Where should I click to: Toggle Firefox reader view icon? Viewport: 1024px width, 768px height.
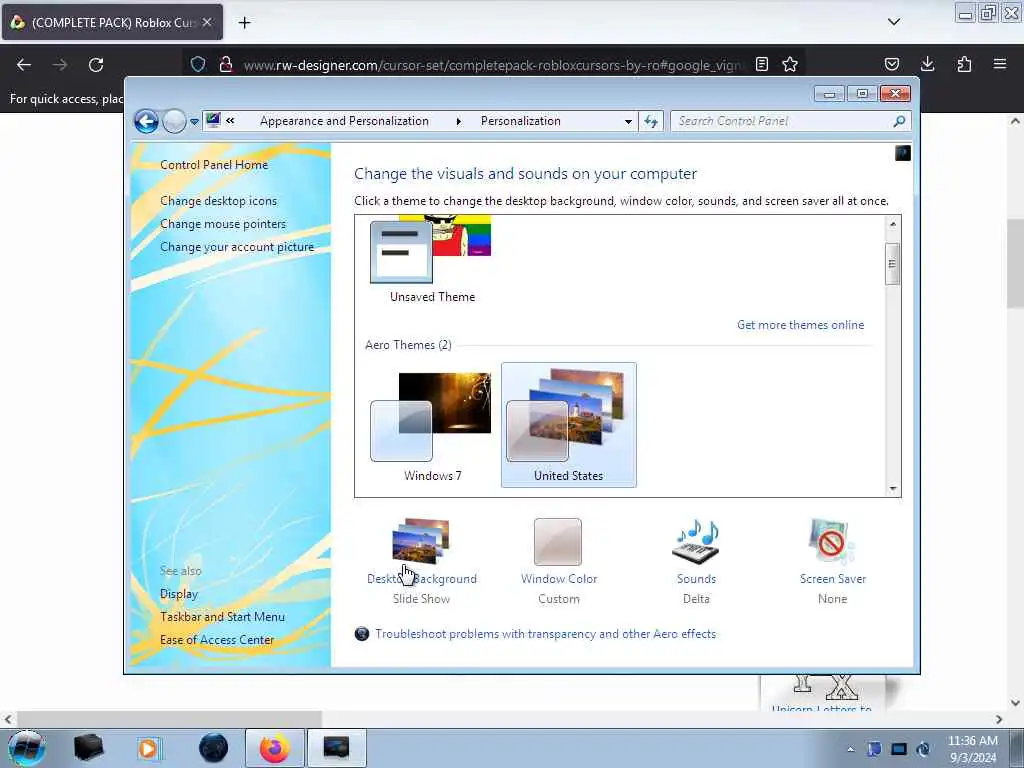click(761, 64)
